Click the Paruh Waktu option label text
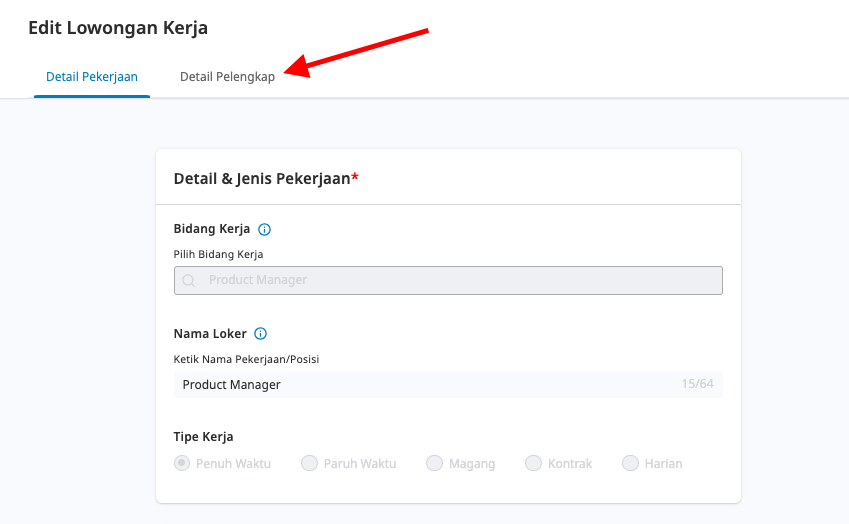Viewport: 849px width, 524px height. (360, 464)
